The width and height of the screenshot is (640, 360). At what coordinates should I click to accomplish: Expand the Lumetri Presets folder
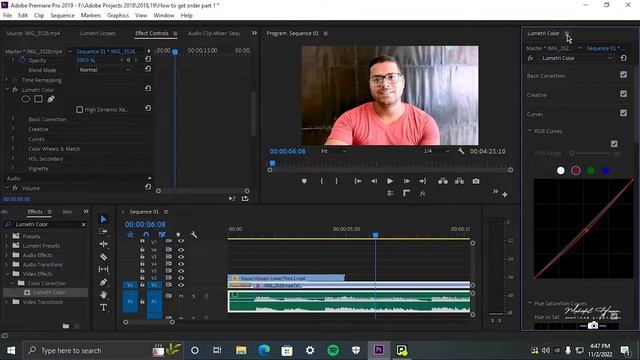7,246
